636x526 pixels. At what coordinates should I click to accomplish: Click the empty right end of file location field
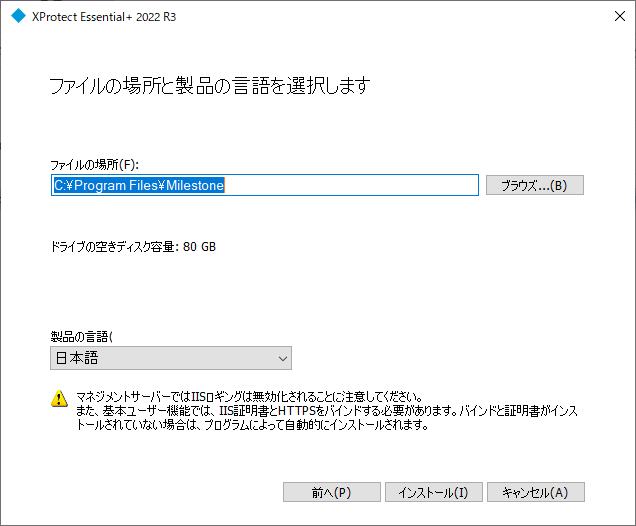point(400,185)
